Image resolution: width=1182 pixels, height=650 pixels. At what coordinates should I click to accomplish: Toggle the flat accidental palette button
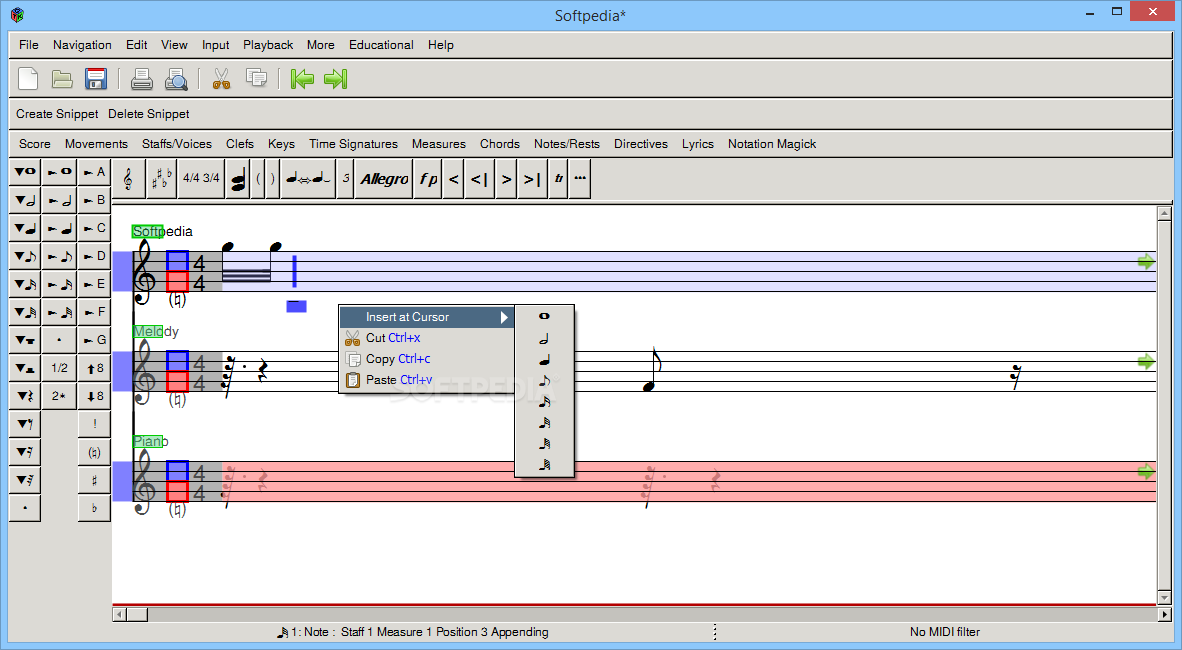pyautogui.click(x=94, y=507)
